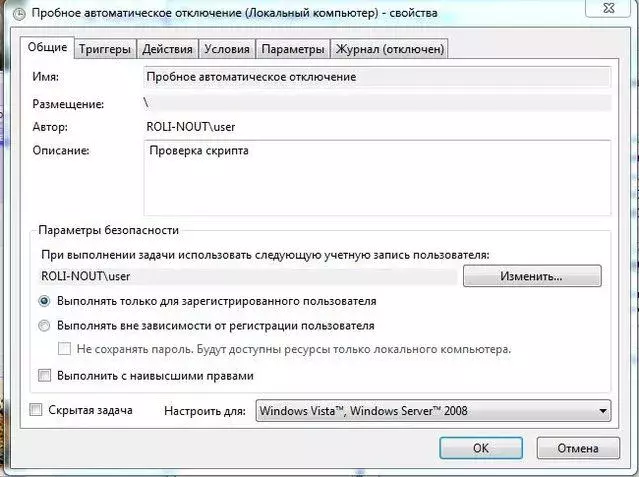The image size is (639, 477).
Task: Switch to the Условия tab
Action: 227,49
